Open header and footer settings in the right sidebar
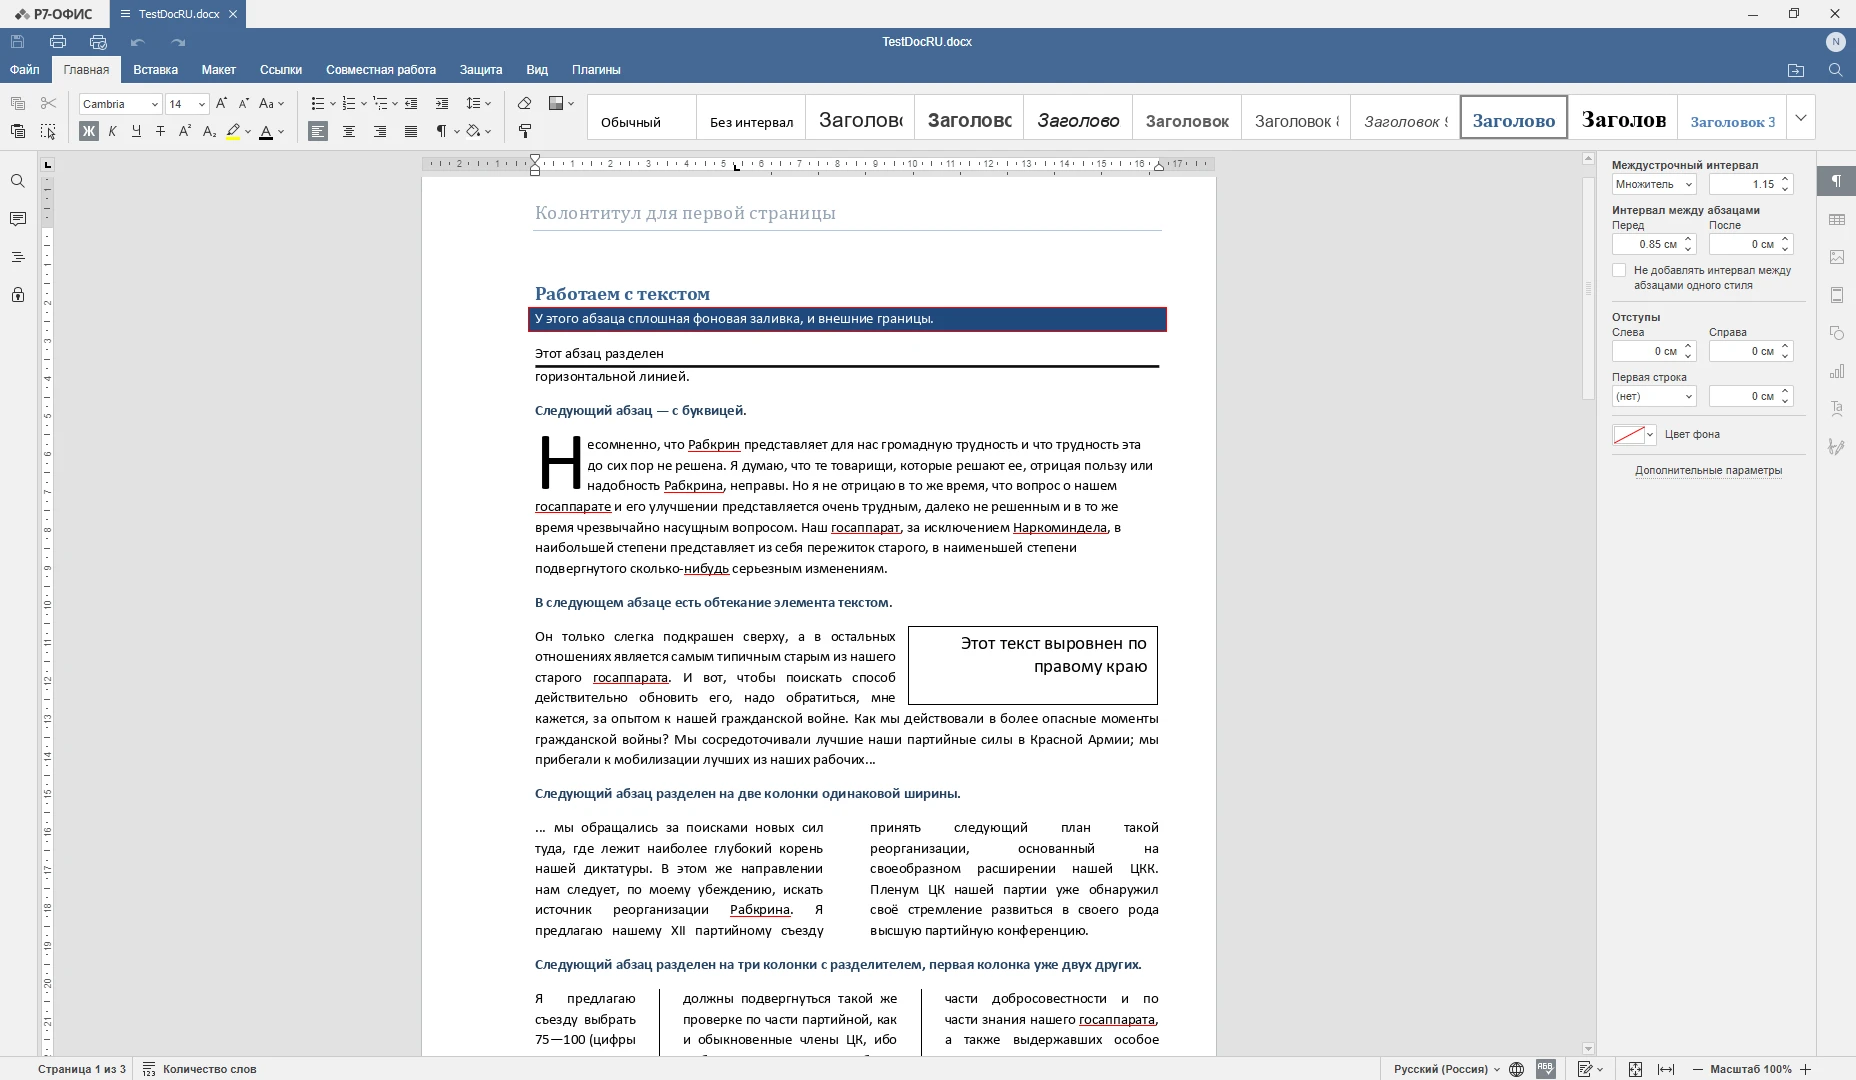The image size is (1856, 1080). click(x=1837, y=295)
